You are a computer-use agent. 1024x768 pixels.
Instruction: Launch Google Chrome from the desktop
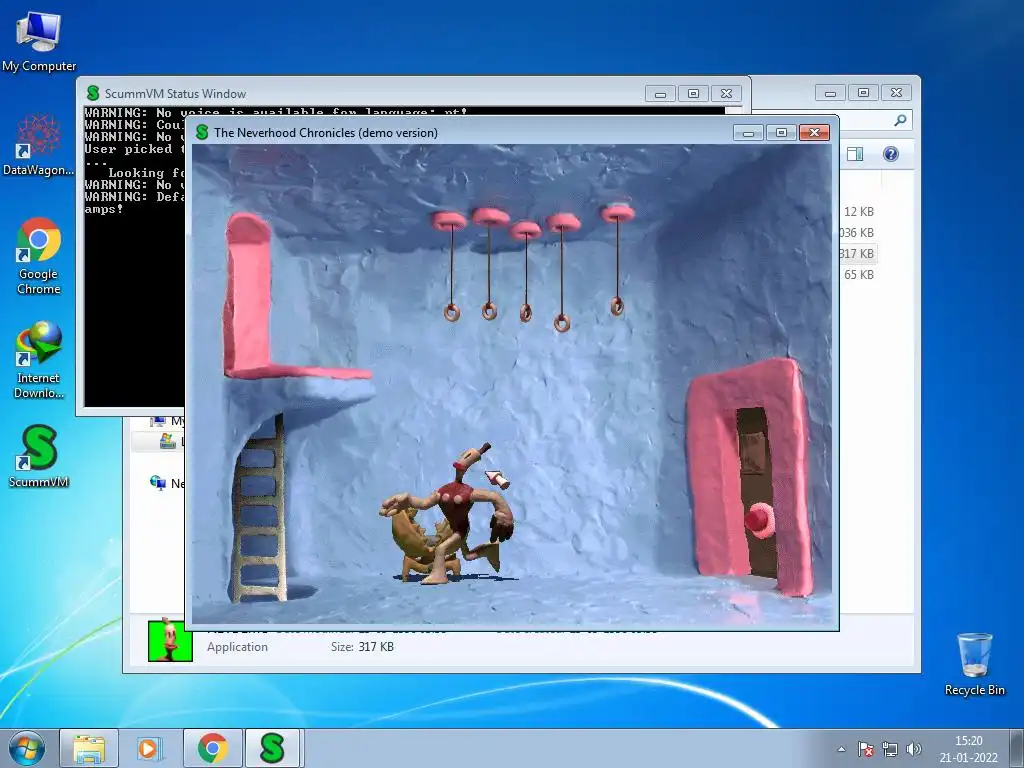[x=39, y=256]
